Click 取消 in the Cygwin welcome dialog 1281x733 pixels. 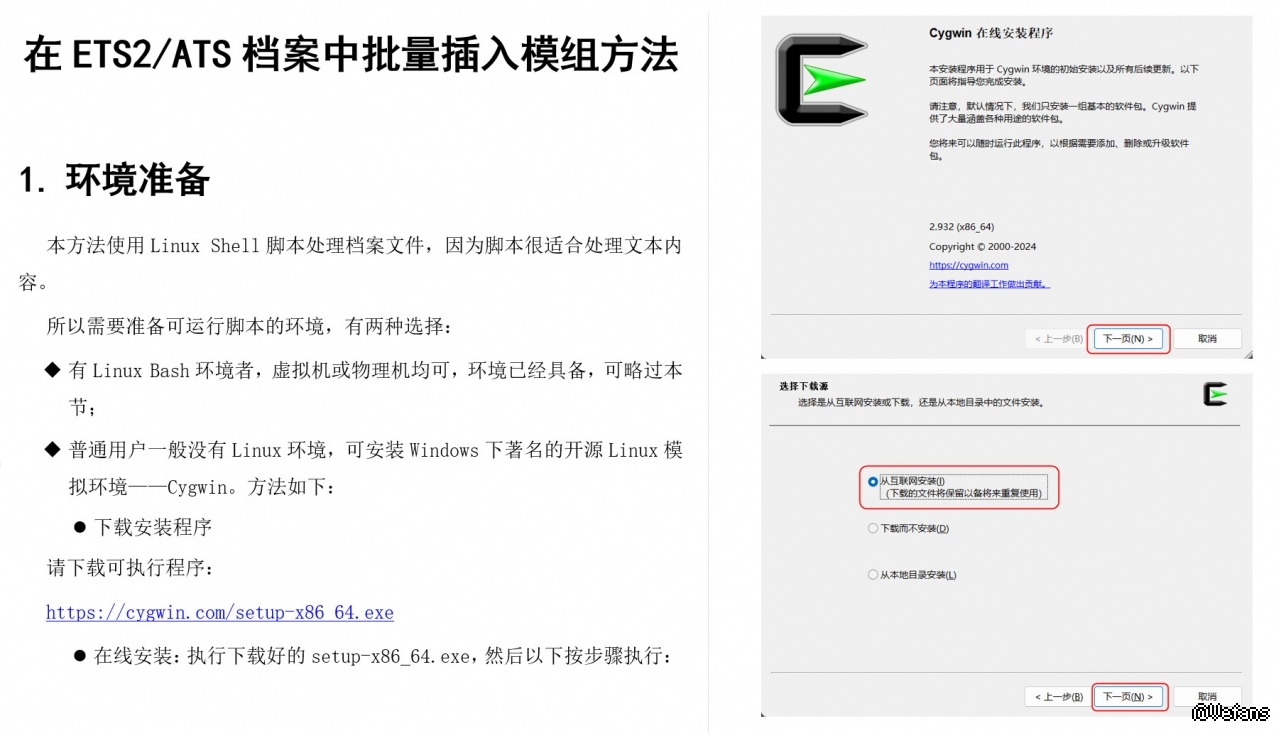(1207, 339)
